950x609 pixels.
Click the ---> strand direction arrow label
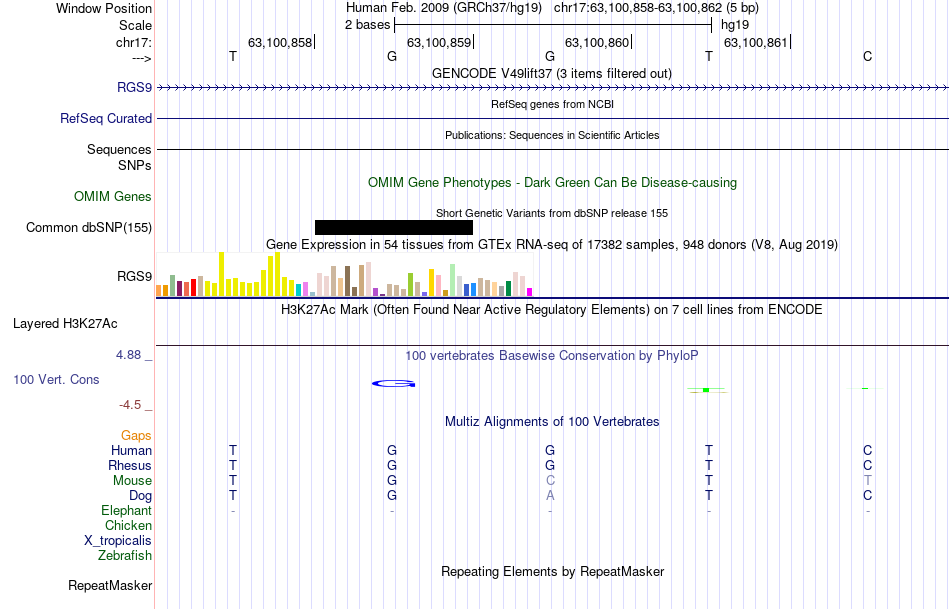pos(142,58)
